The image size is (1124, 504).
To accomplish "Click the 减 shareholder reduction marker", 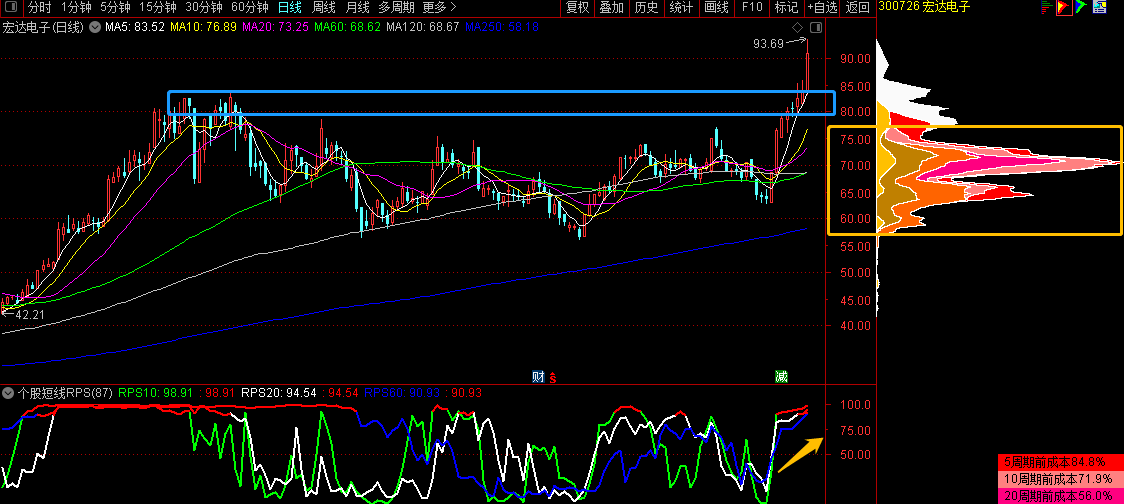I will (x=781, y=377).
